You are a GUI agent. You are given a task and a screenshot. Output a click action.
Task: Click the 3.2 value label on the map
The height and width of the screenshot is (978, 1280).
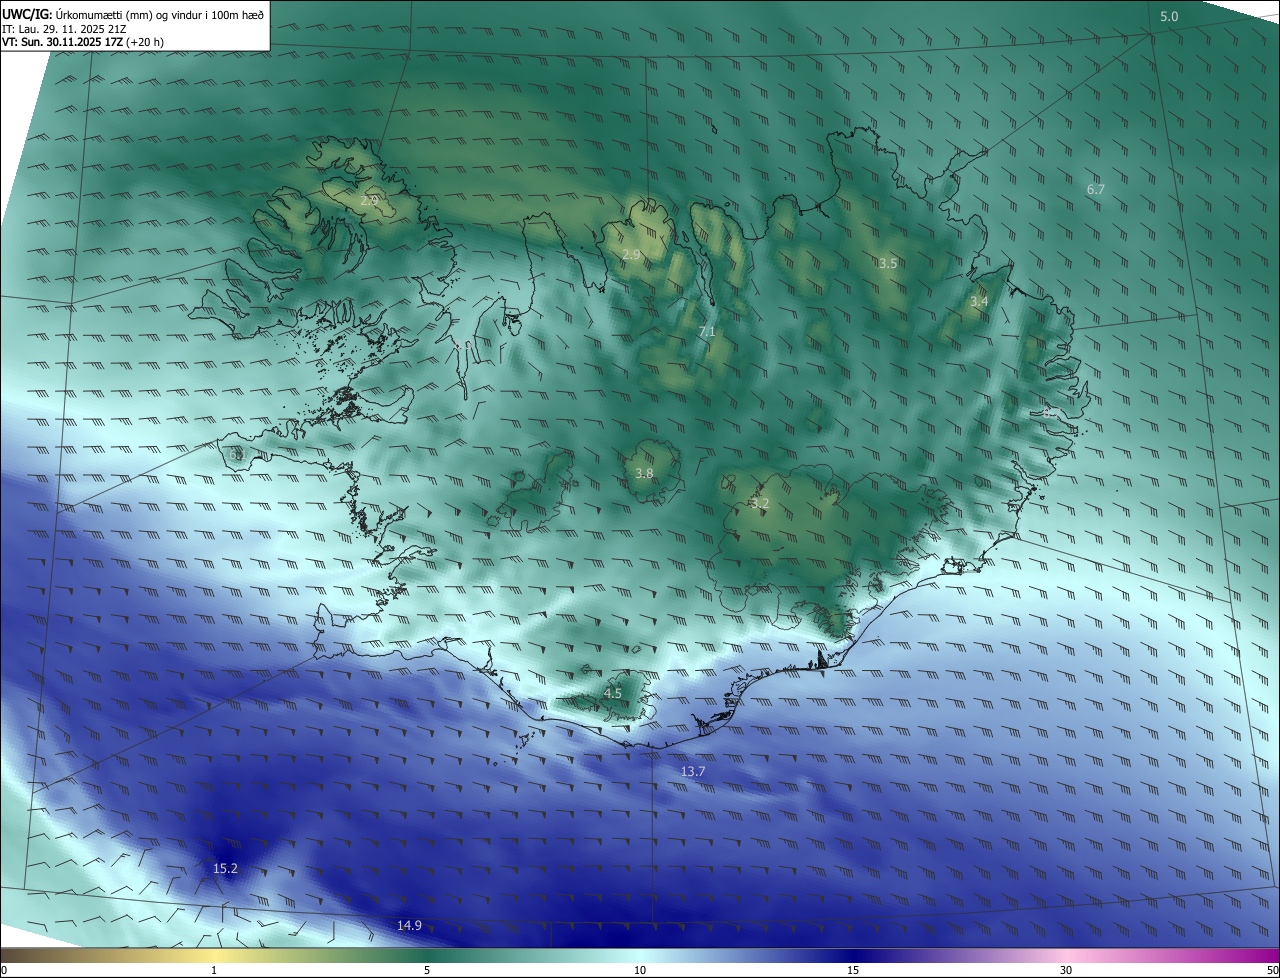760,503
